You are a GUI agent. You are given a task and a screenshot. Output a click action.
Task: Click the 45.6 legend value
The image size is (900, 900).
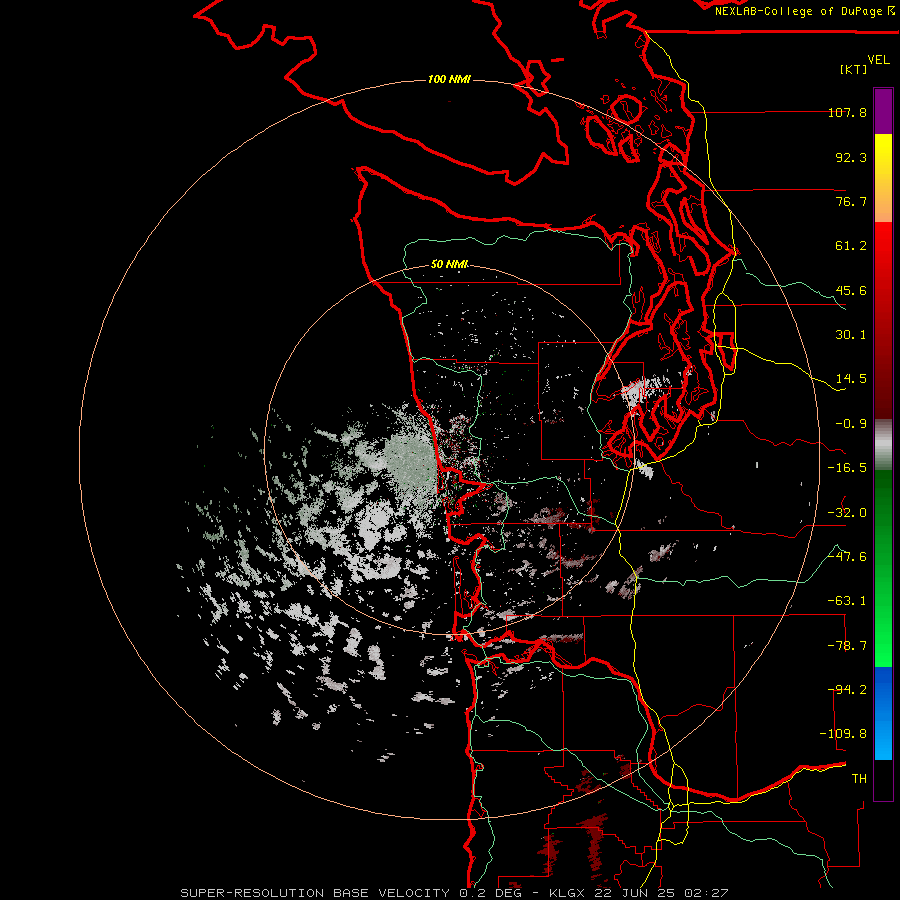tap(851, 290)
